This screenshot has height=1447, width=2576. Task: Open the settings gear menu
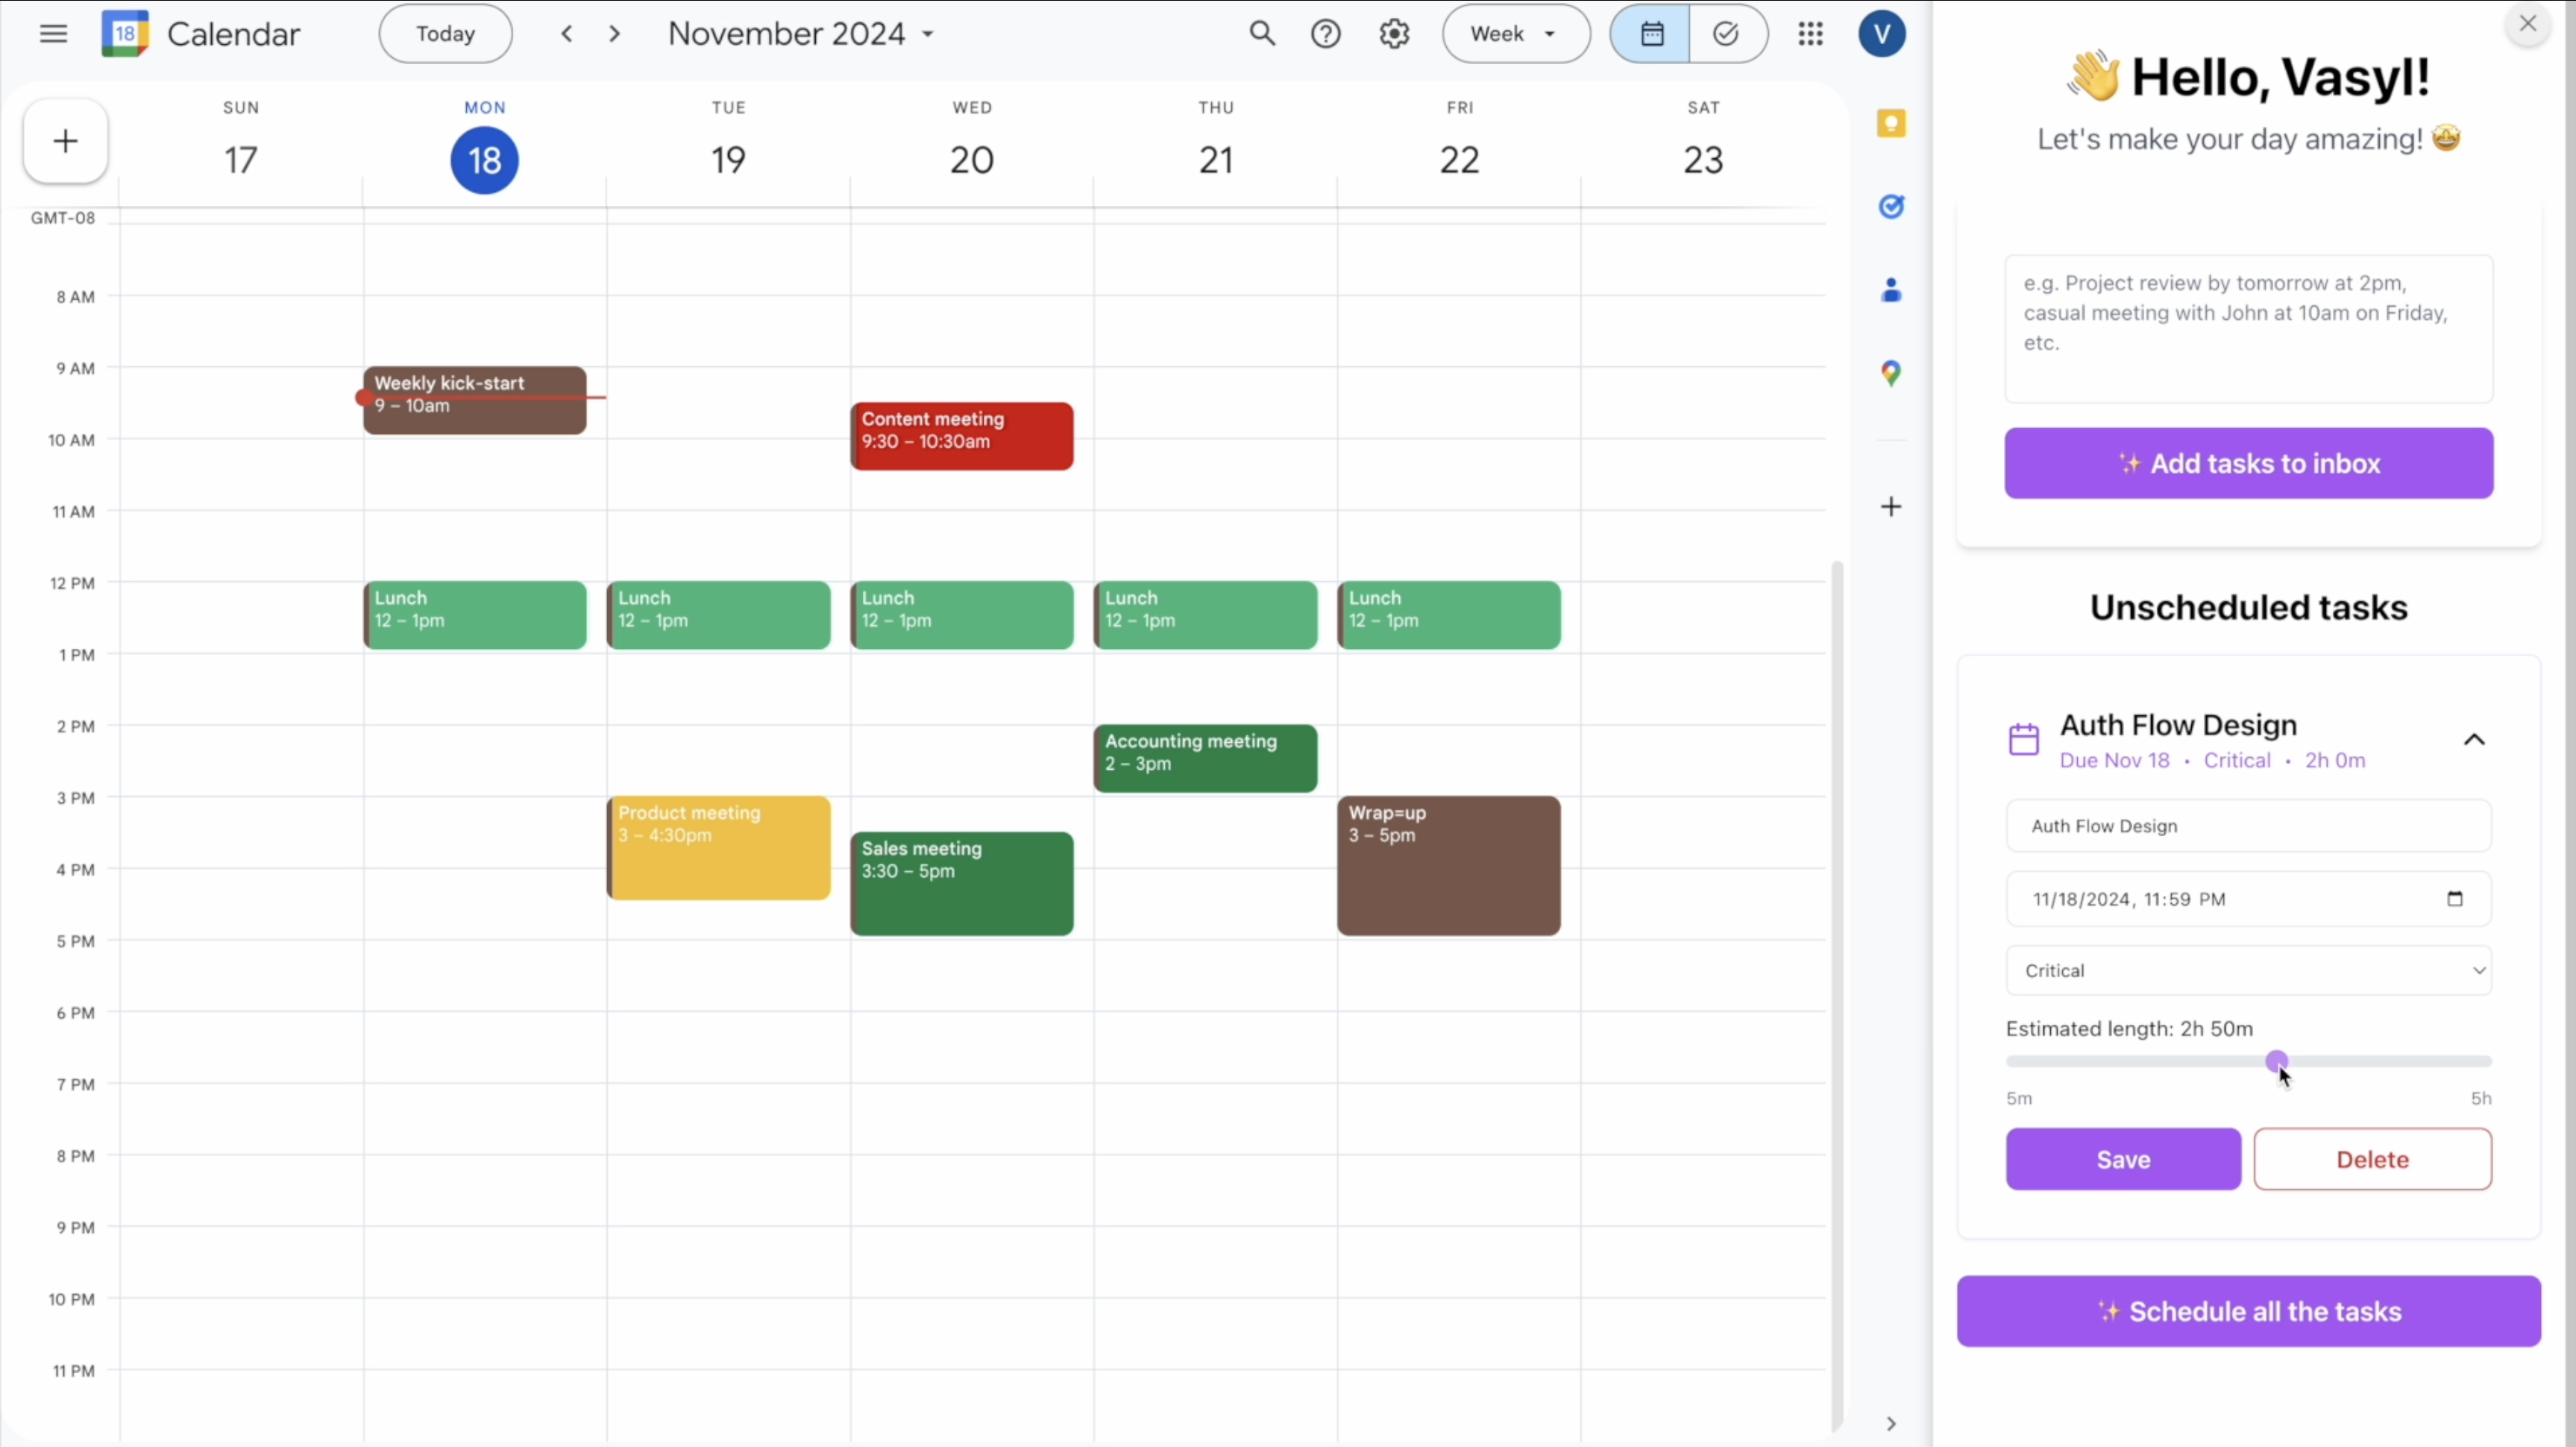(x=1394, y=34)
